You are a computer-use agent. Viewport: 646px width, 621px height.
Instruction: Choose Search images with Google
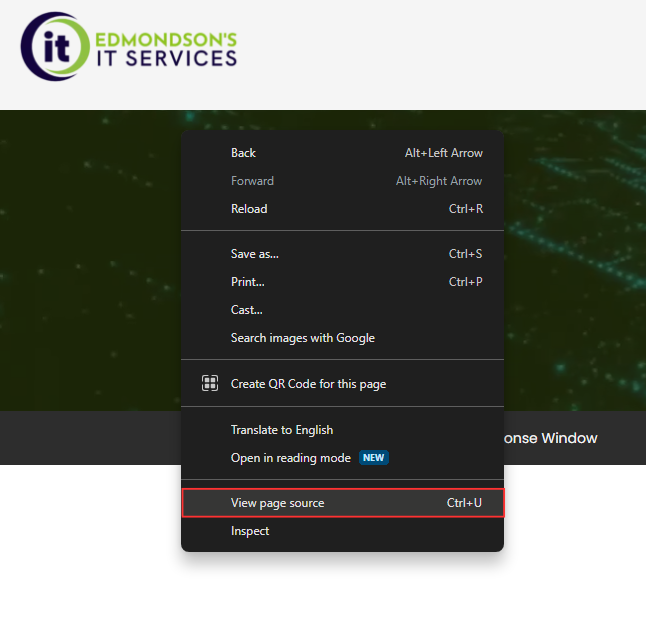tap(302, 338)
